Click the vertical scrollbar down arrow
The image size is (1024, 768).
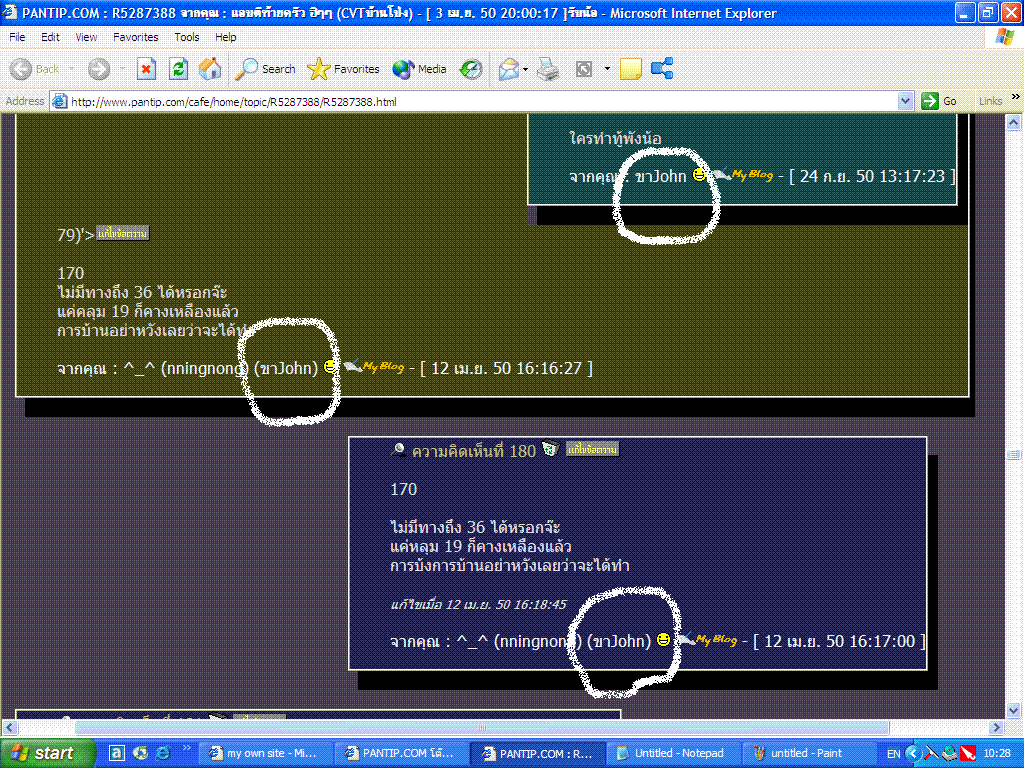click(1013, 711)
